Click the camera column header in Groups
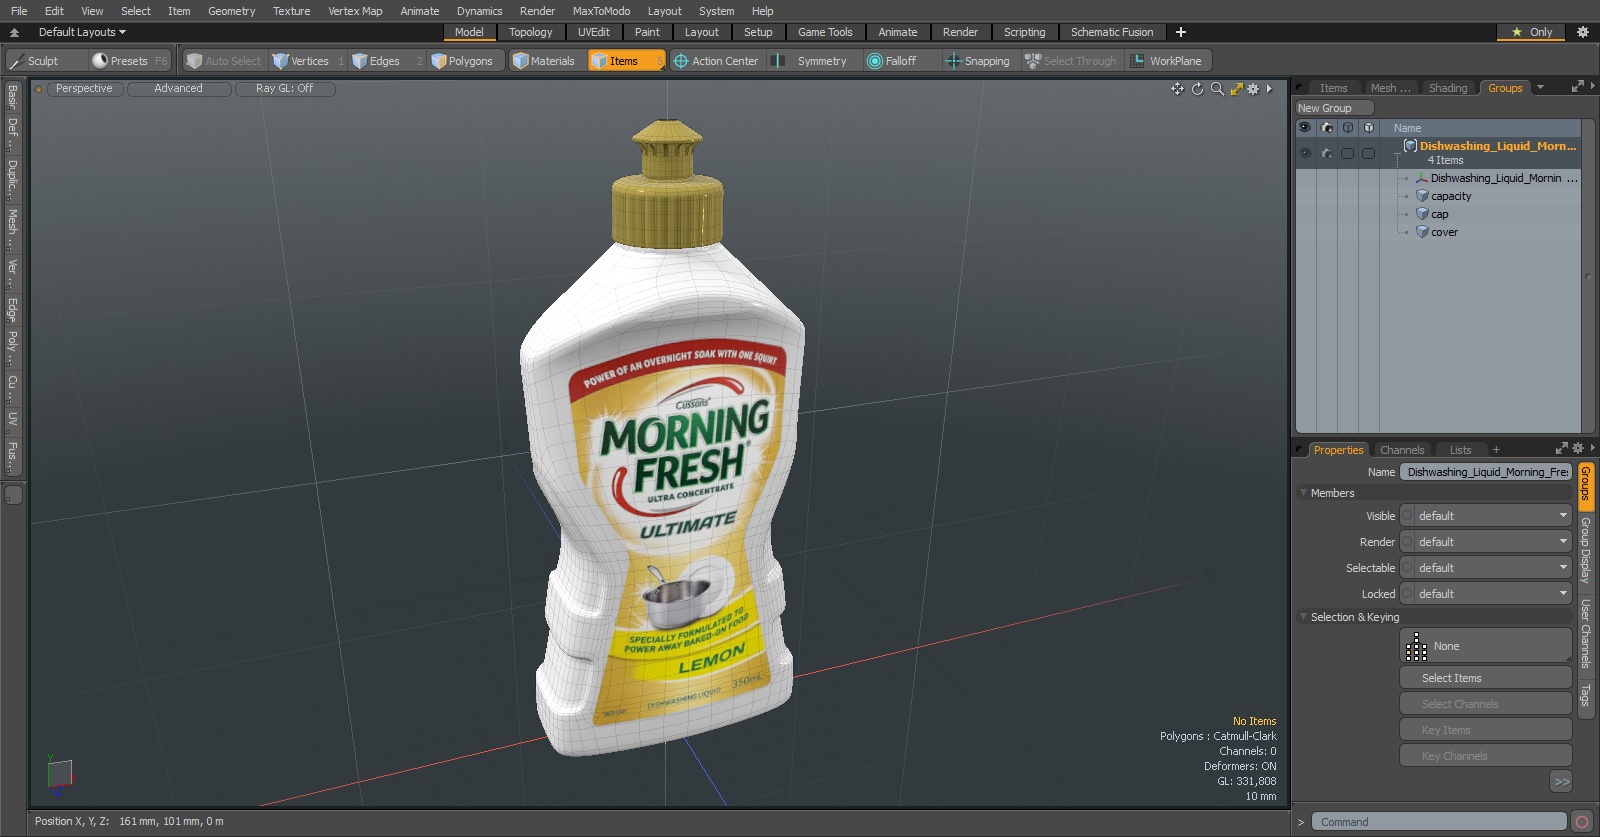 click(1327, 128)
